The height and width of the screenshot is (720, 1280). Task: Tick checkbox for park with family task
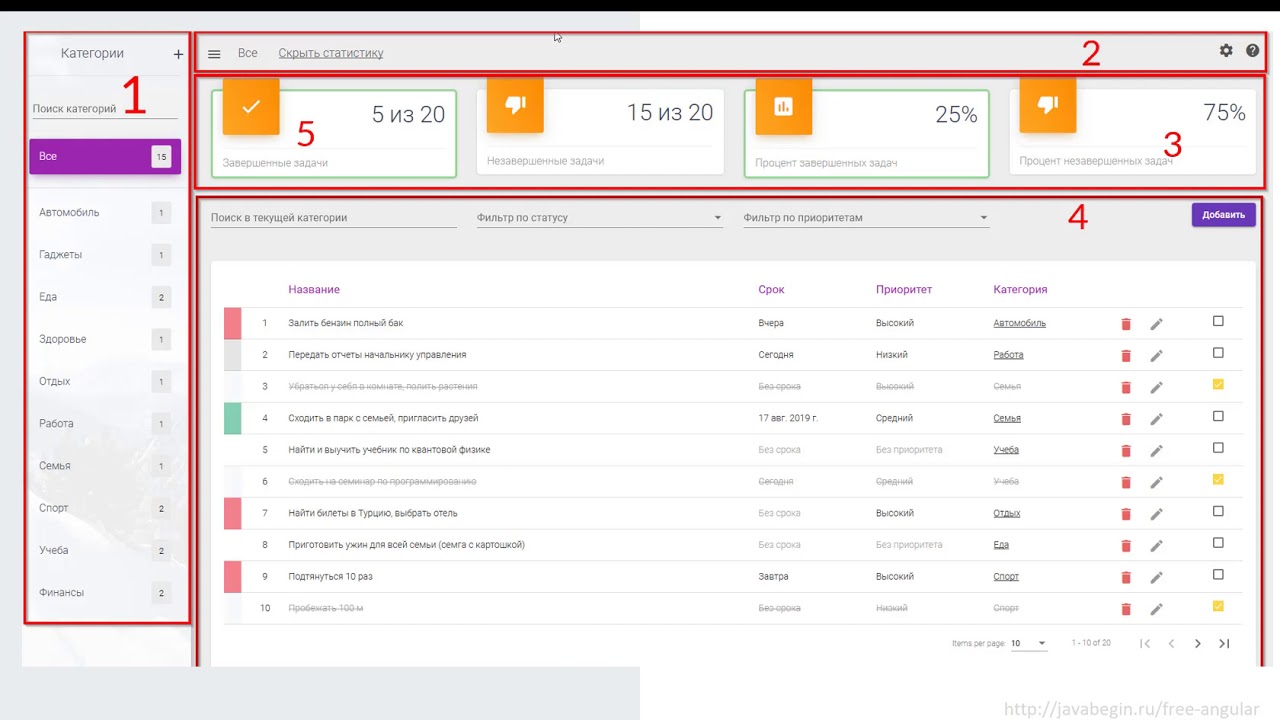(x=1218, y=416)
